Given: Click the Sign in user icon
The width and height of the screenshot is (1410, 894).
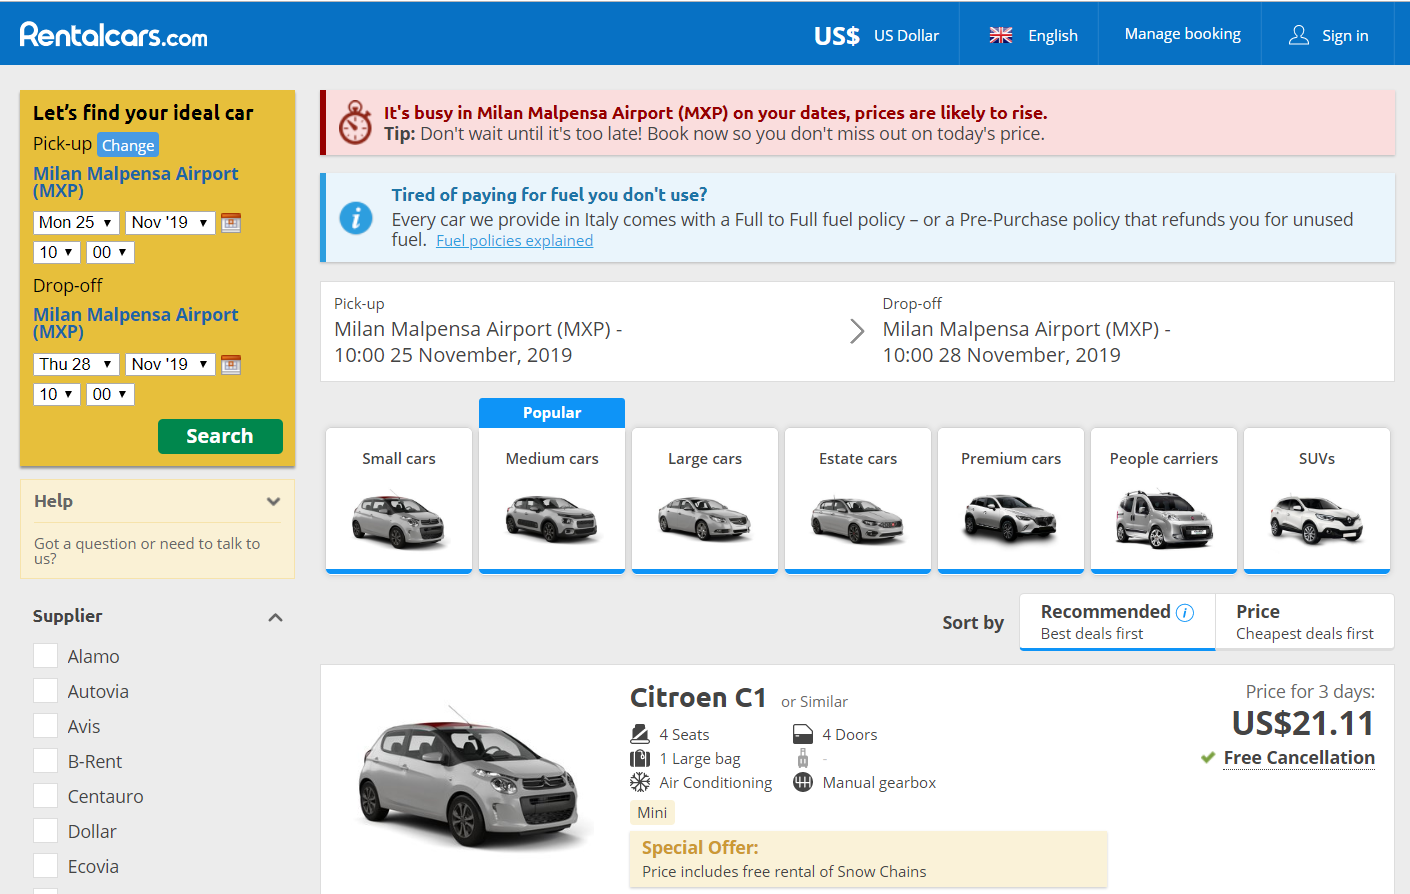Looking at the screenshot, I should 1298,35.
